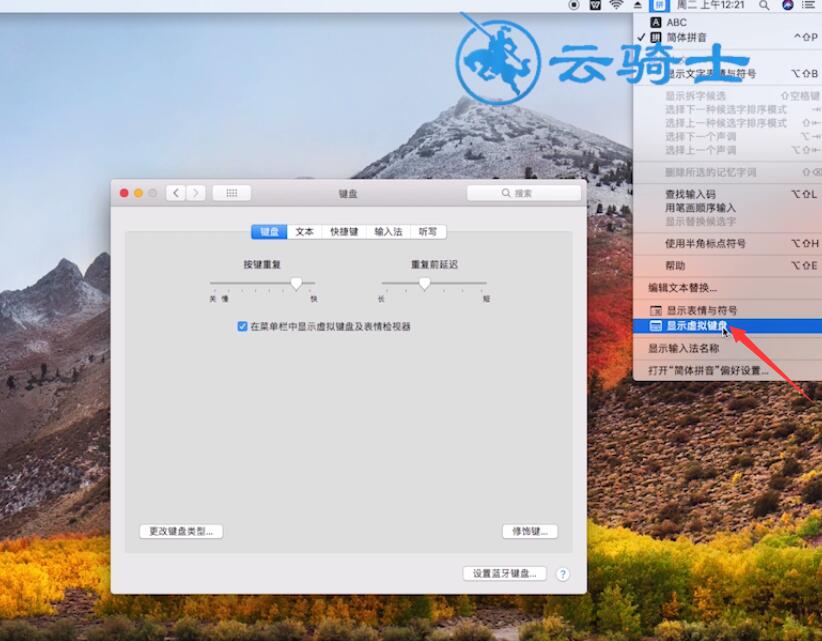Click the input method icon in menu bar

pyautogui.click(x=659, y=5)
